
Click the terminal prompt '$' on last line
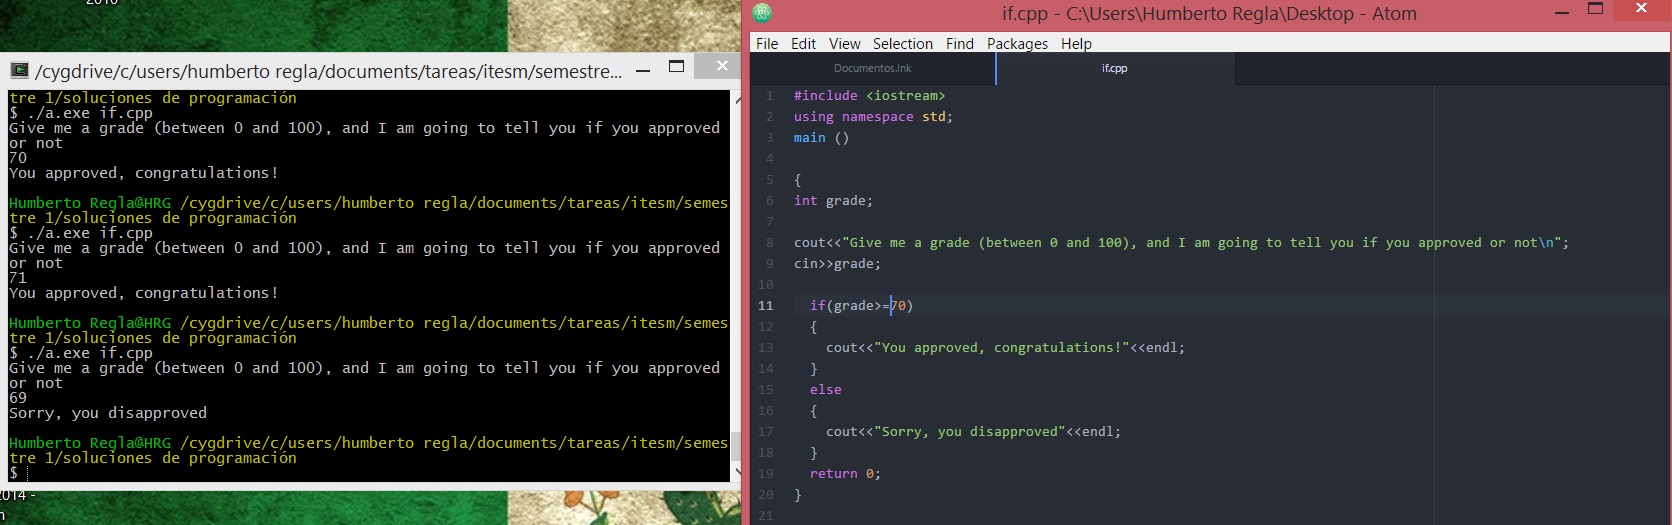pyautogui.click(x=13, y=473)
